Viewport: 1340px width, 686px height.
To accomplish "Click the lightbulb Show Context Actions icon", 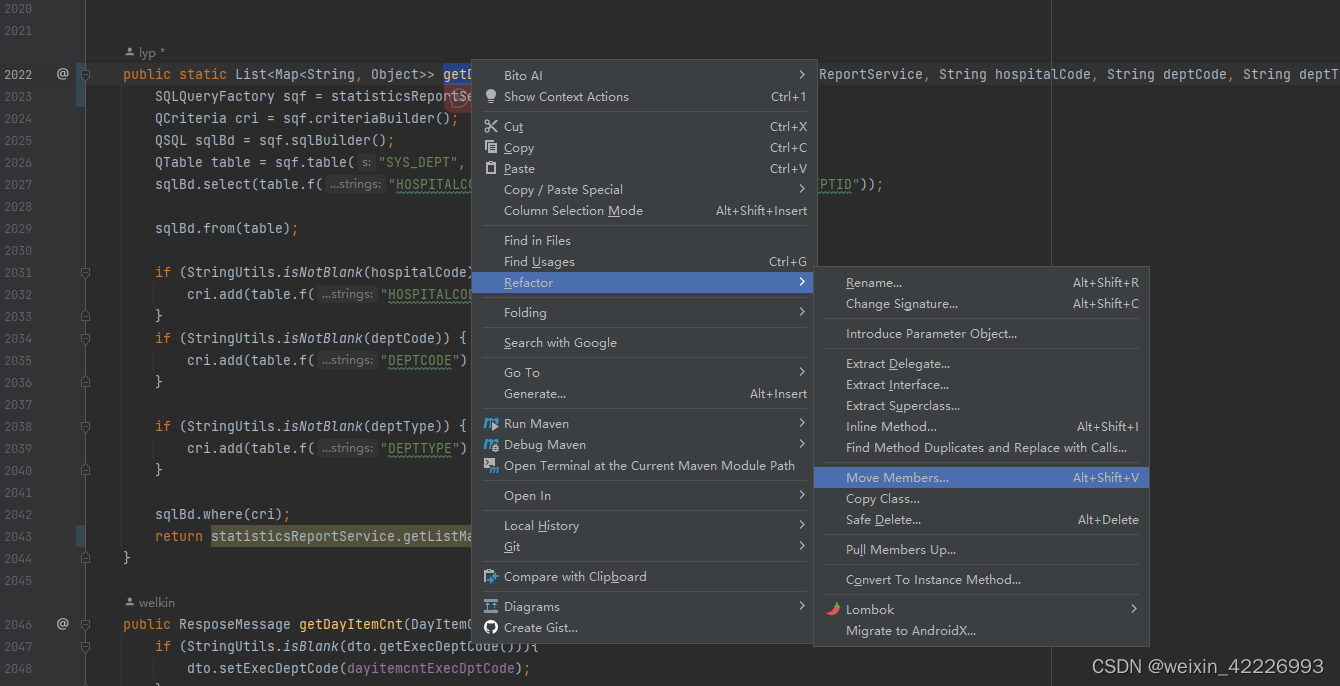I will [x=491, y=97].
